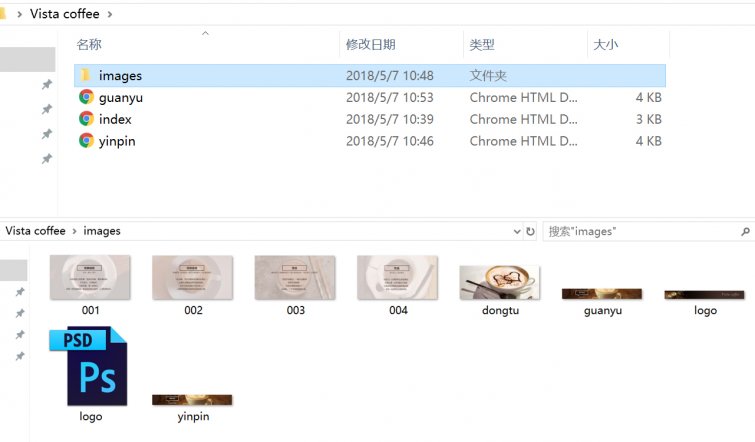Select the images folder icon

coord(85,75)
